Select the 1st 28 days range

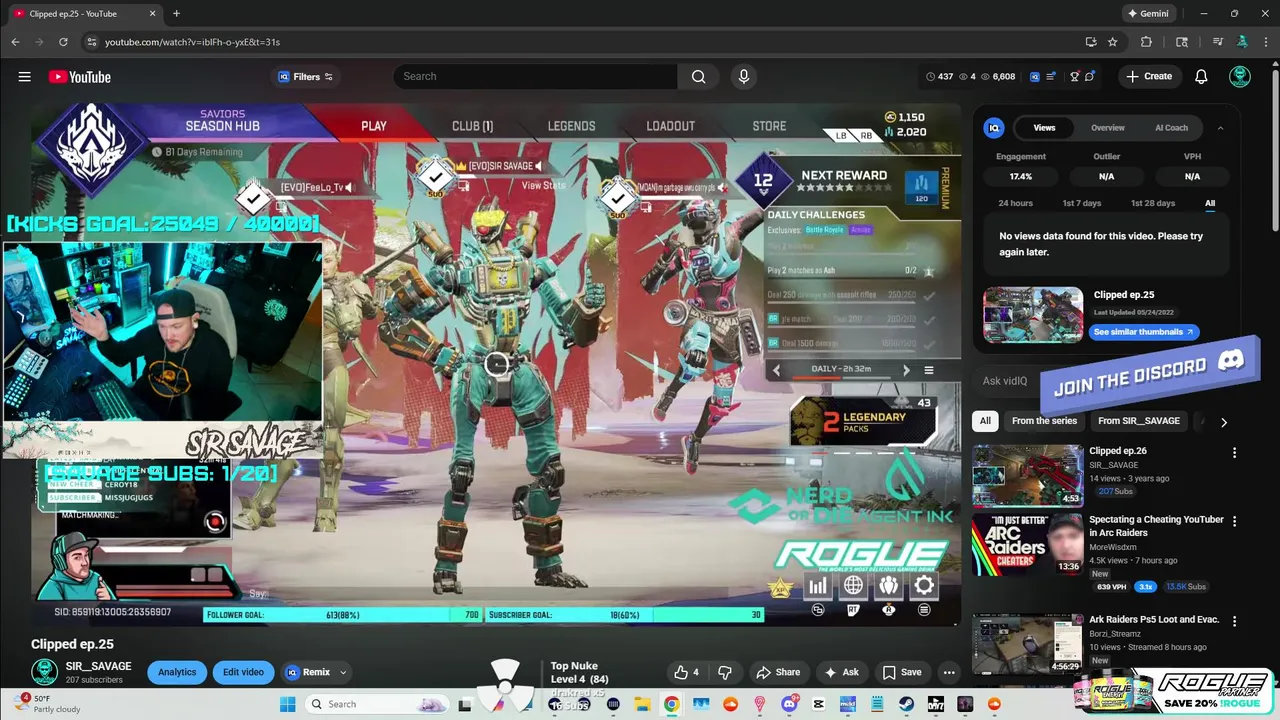coord(1153,203)
